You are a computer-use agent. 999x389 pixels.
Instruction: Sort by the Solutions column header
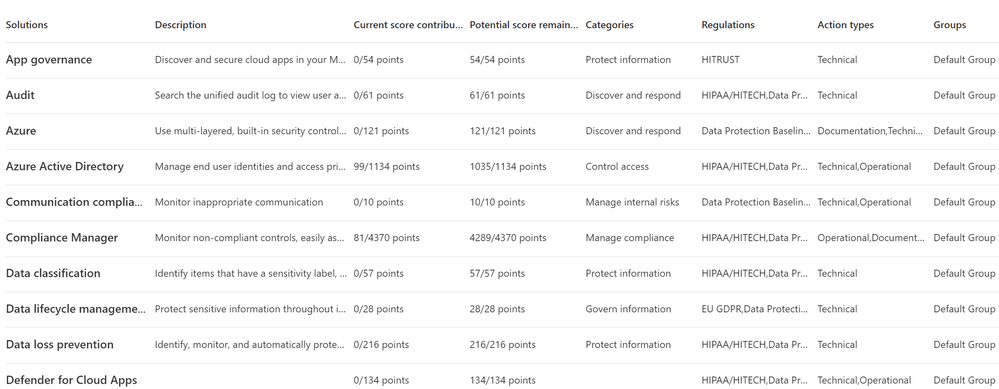(x=27, y=25)
